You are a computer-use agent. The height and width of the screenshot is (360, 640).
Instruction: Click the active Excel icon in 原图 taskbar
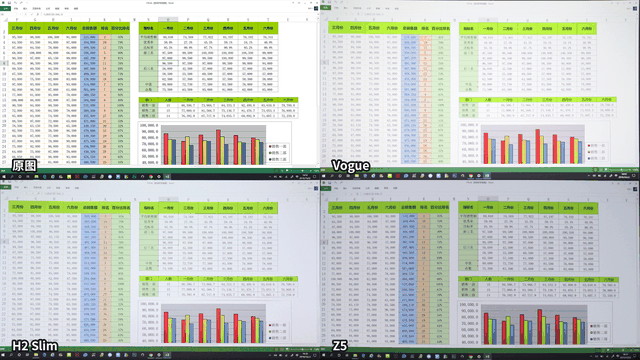167,177
